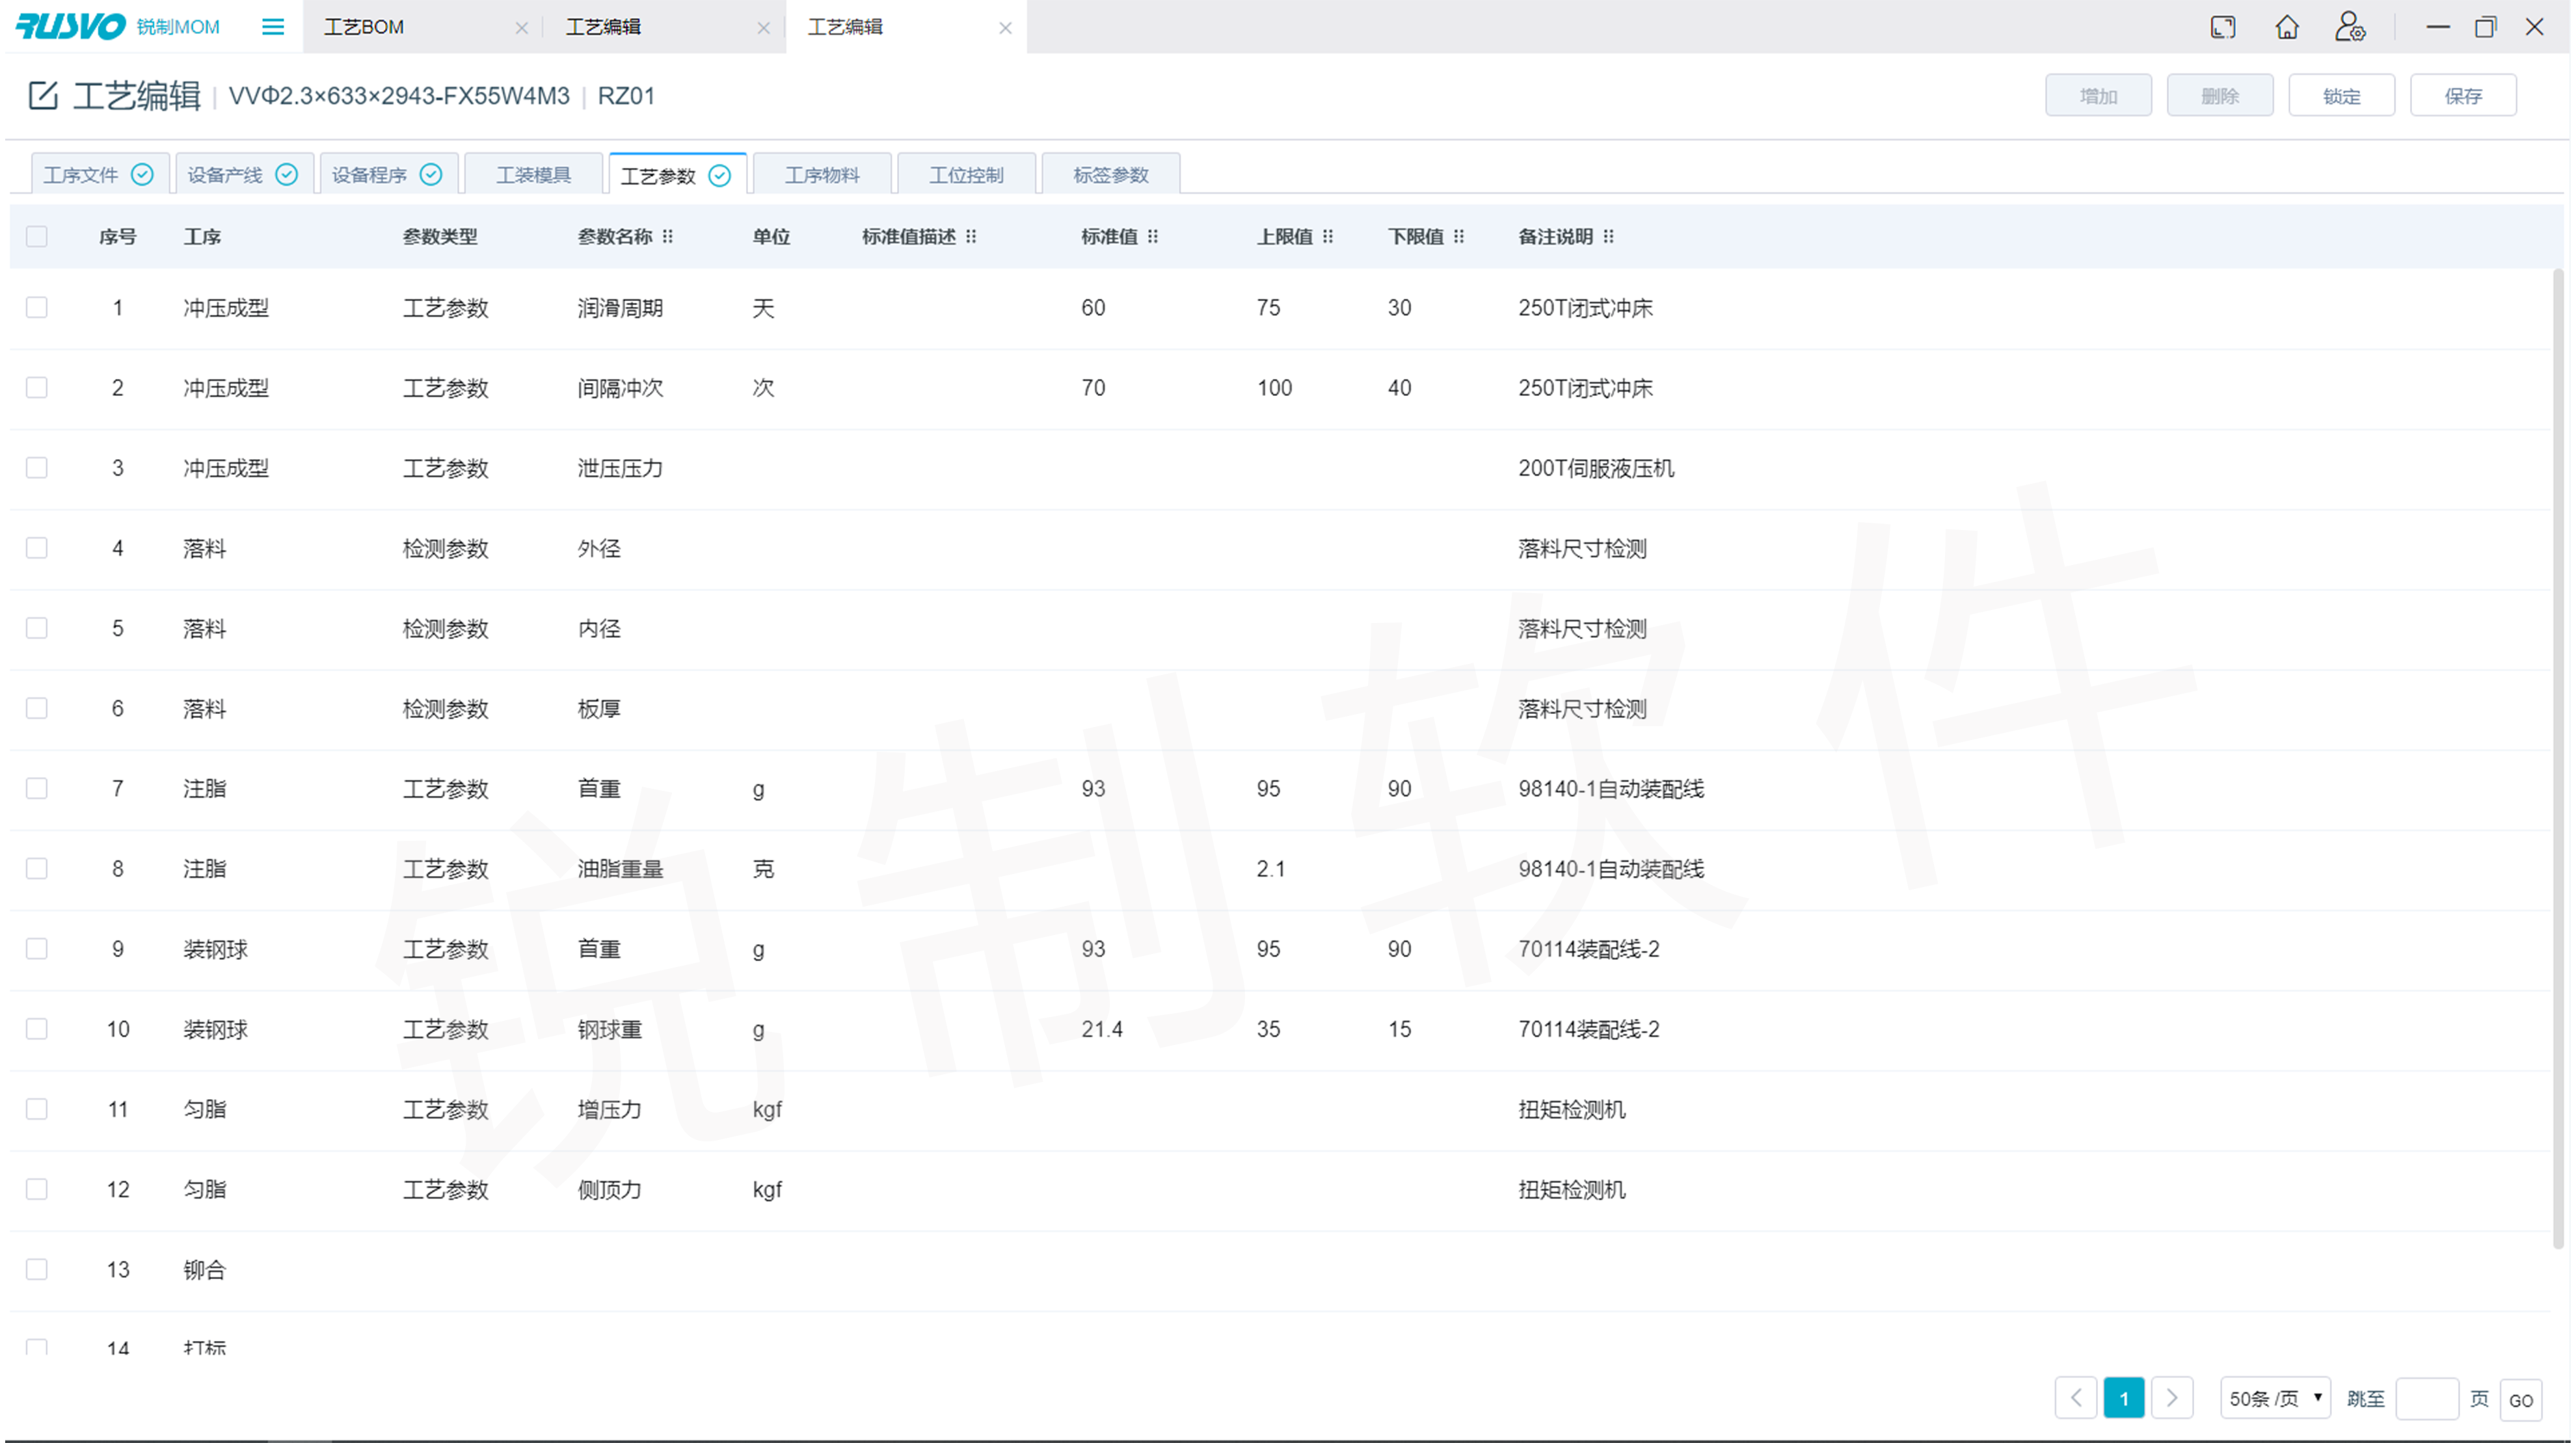This screenshot has width=2576, height=1443.
Task: Click the jump-to page input field
Action: [2427, 1398]
